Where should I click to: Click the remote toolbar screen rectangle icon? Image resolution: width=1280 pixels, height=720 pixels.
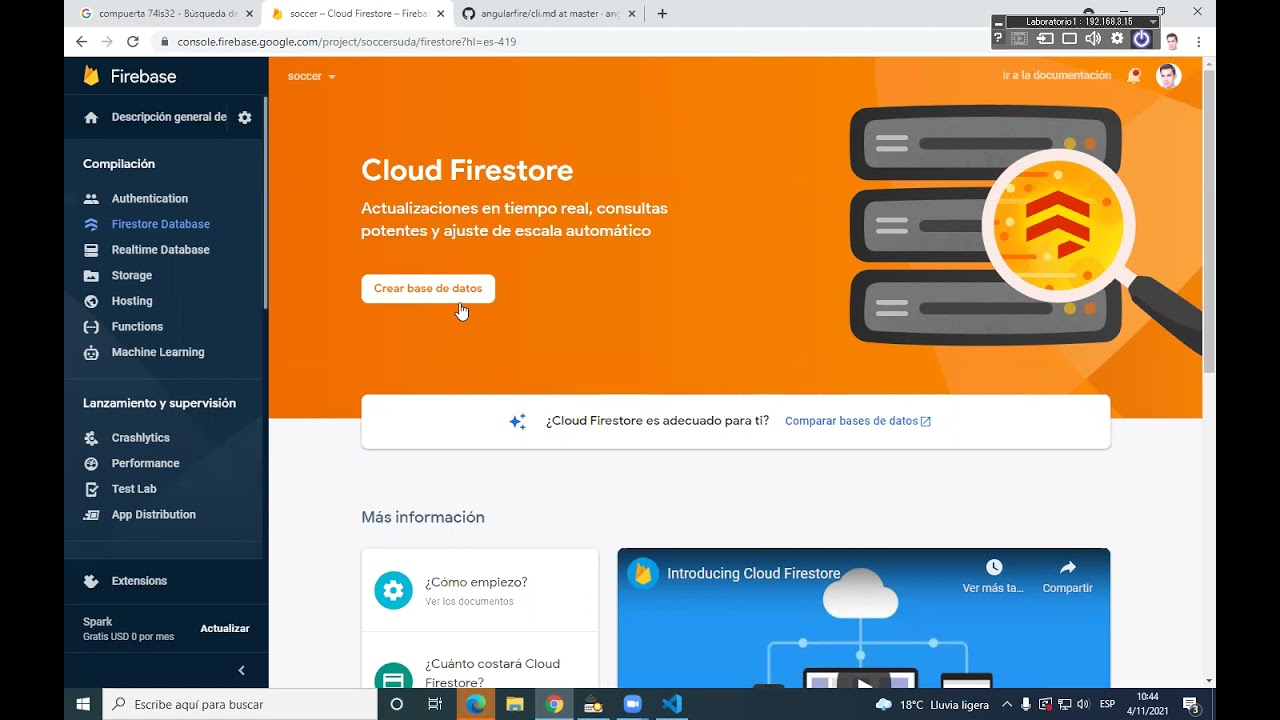1069,39
